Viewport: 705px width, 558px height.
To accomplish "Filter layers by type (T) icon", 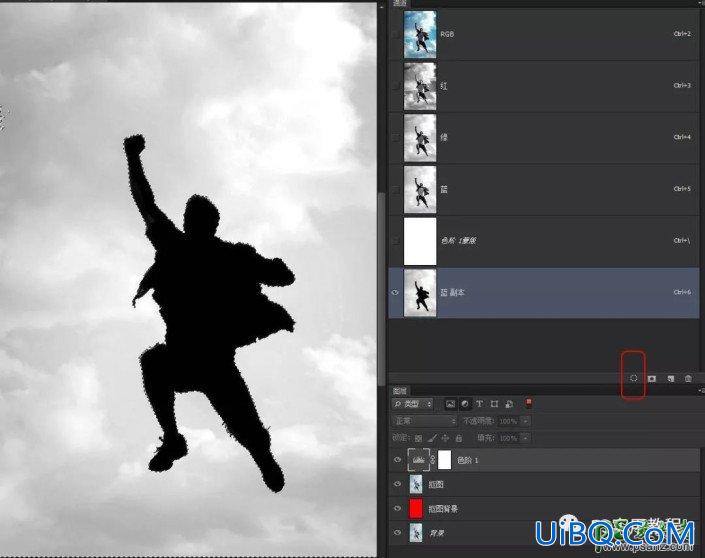I will pos(479,404).
